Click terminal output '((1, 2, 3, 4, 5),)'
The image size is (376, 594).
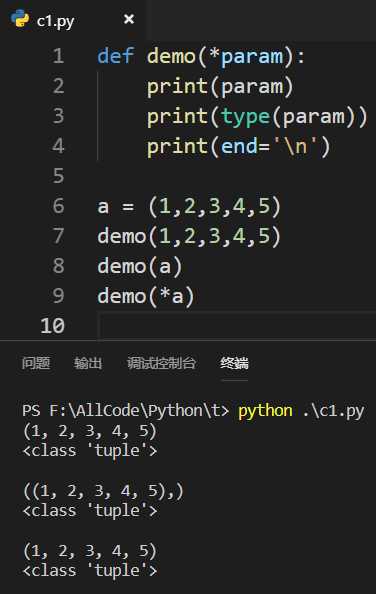click(x=103, y=491)
